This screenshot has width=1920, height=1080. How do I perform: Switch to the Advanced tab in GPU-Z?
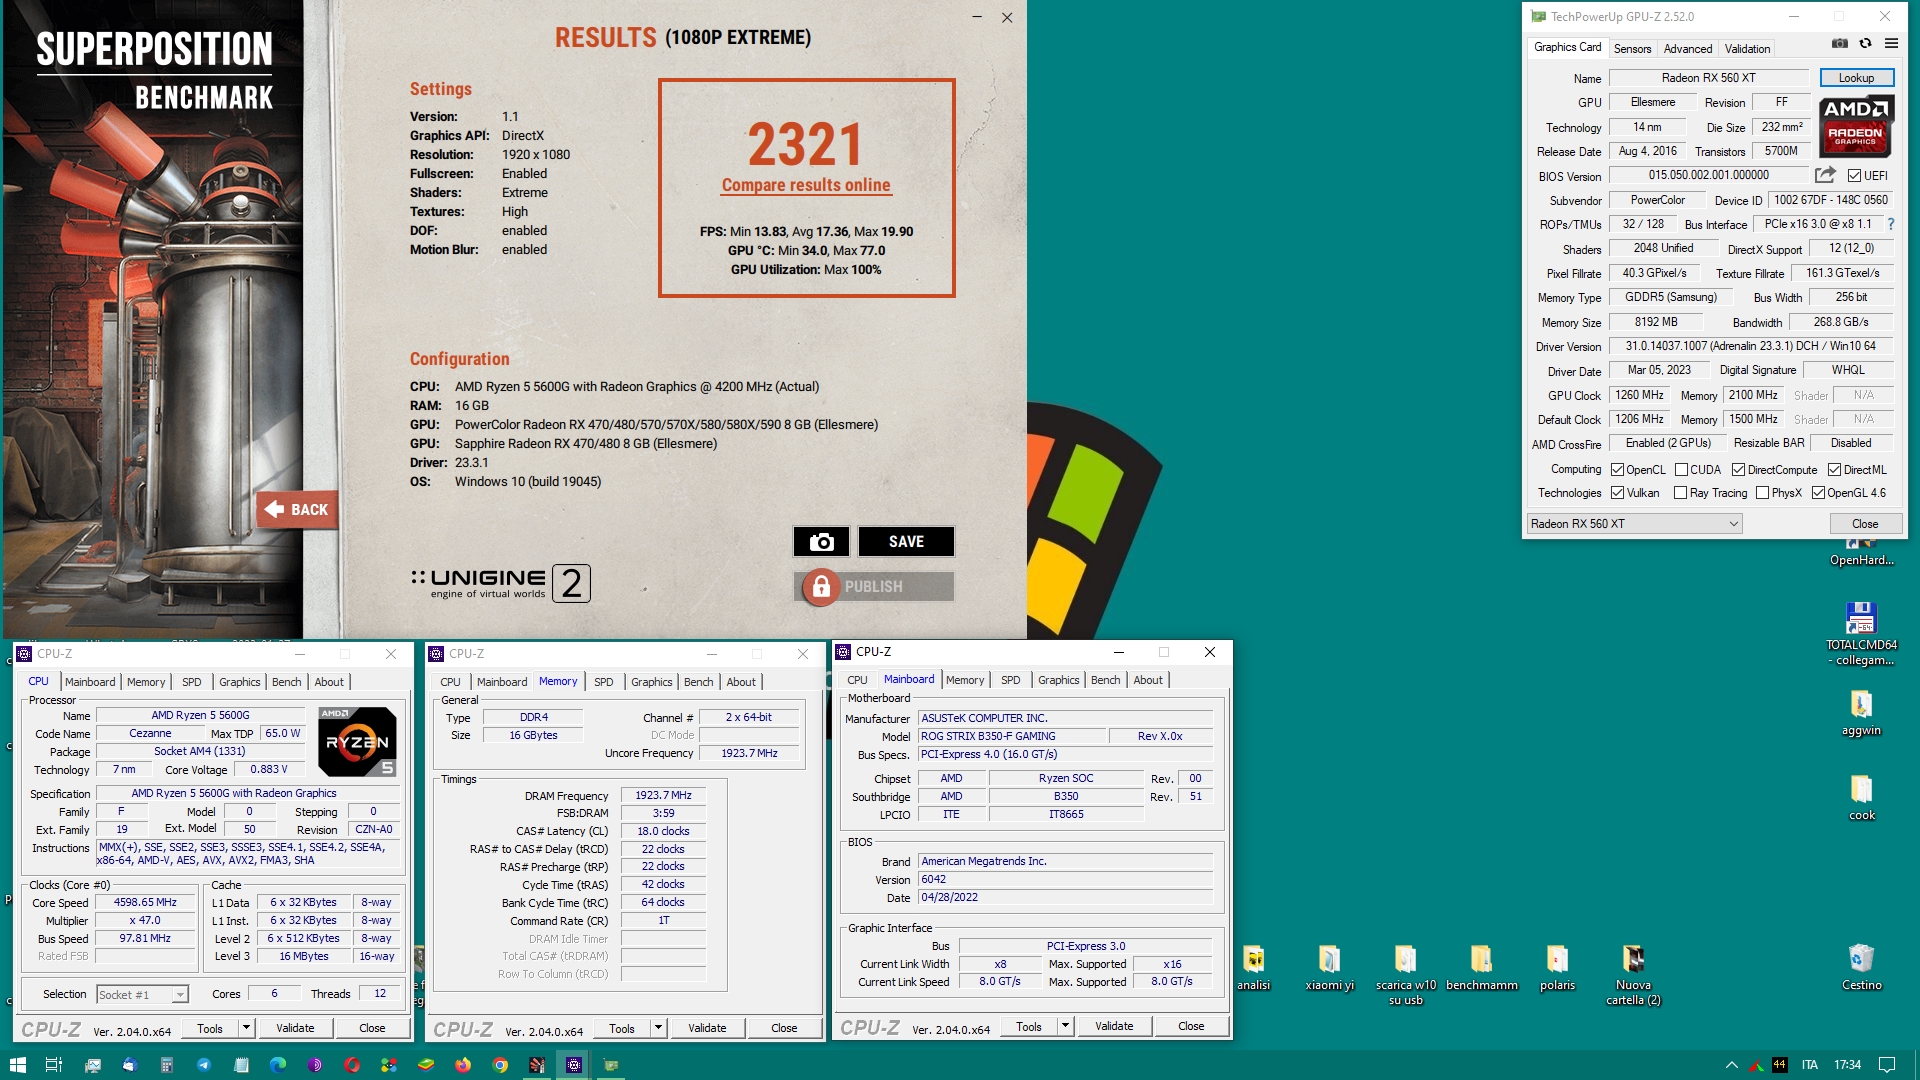[x=1688, y=48]
